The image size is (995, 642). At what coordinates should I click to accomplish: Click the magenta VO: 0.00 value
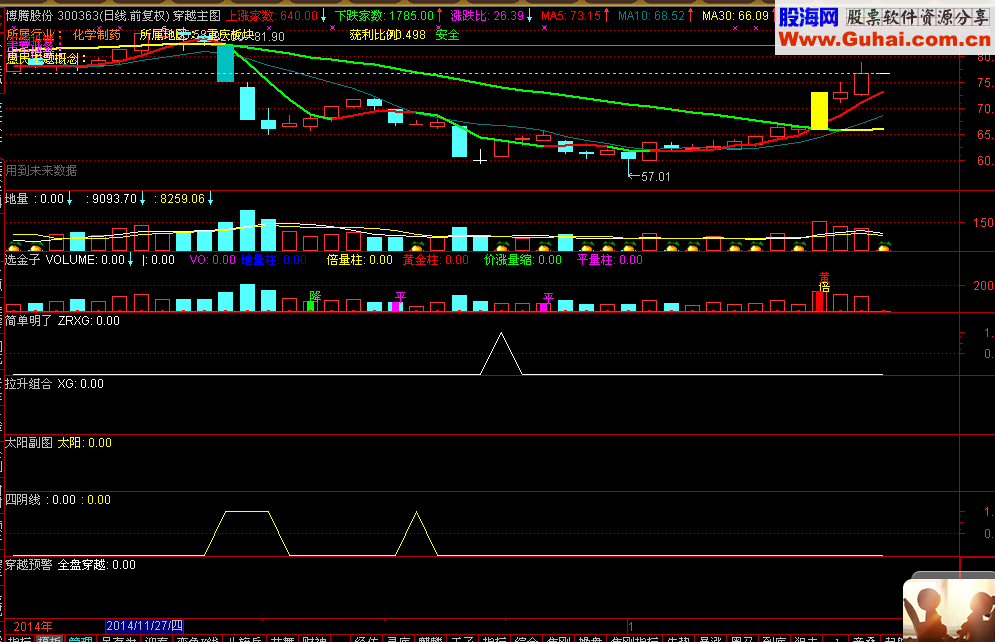(x=213, y=259)
